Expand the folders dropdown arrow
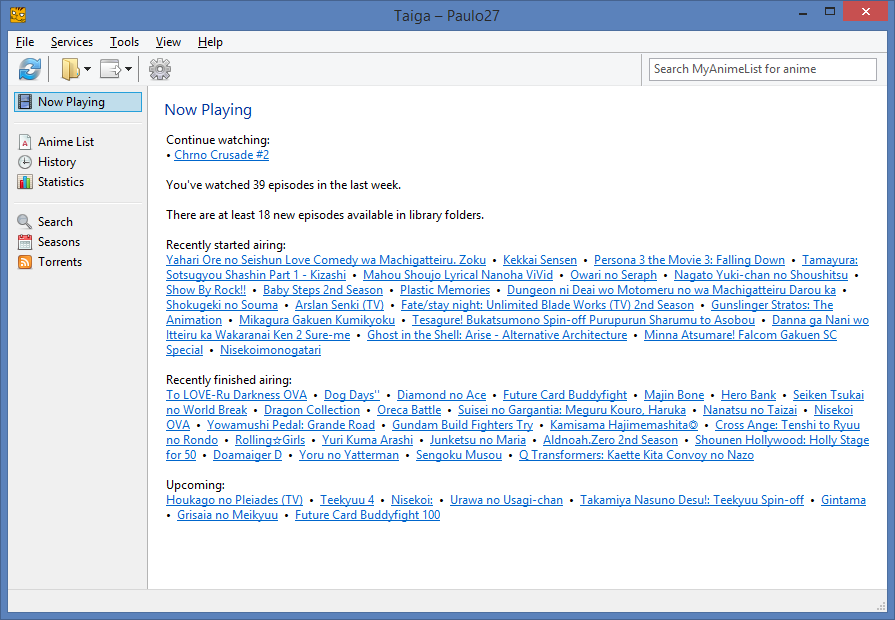Viewport: 895px width, 620px height. click(87, 69)
